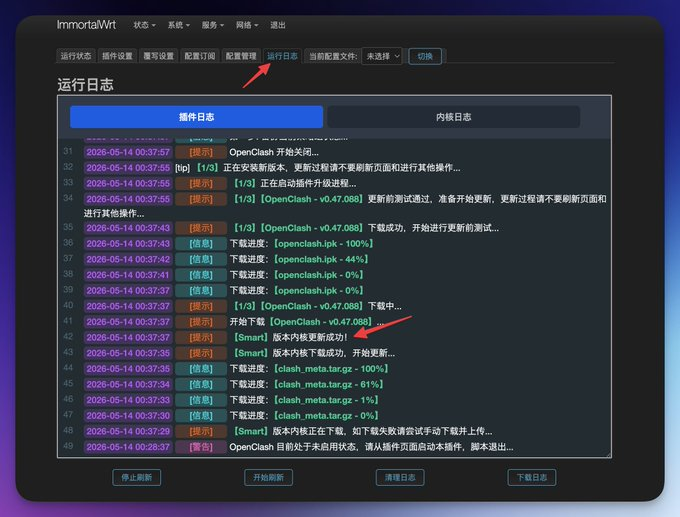Click log line 'OpenClash 目前处于未启用状态'
This screenshot has width=680, height=517.
click(371, 447)
